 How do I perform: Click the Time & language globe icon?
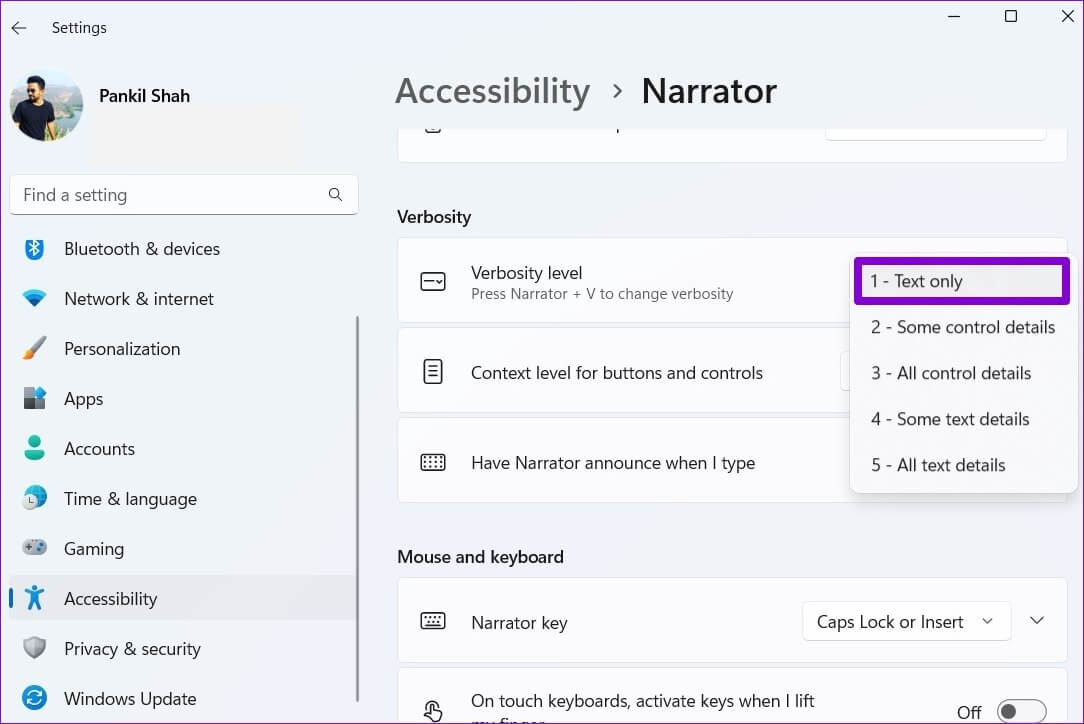click(34, 499)
